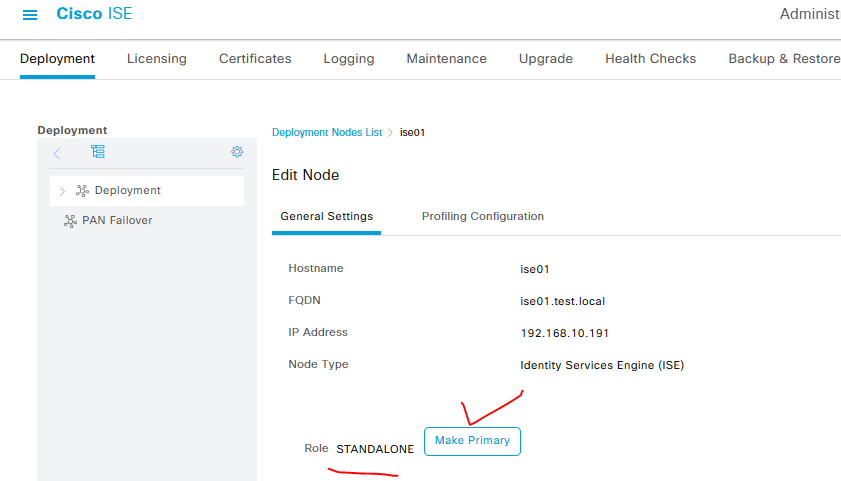841x481 pixels.
Task: Open the Deployment Nodes List breadcrumb link
Action: point(327,132)
